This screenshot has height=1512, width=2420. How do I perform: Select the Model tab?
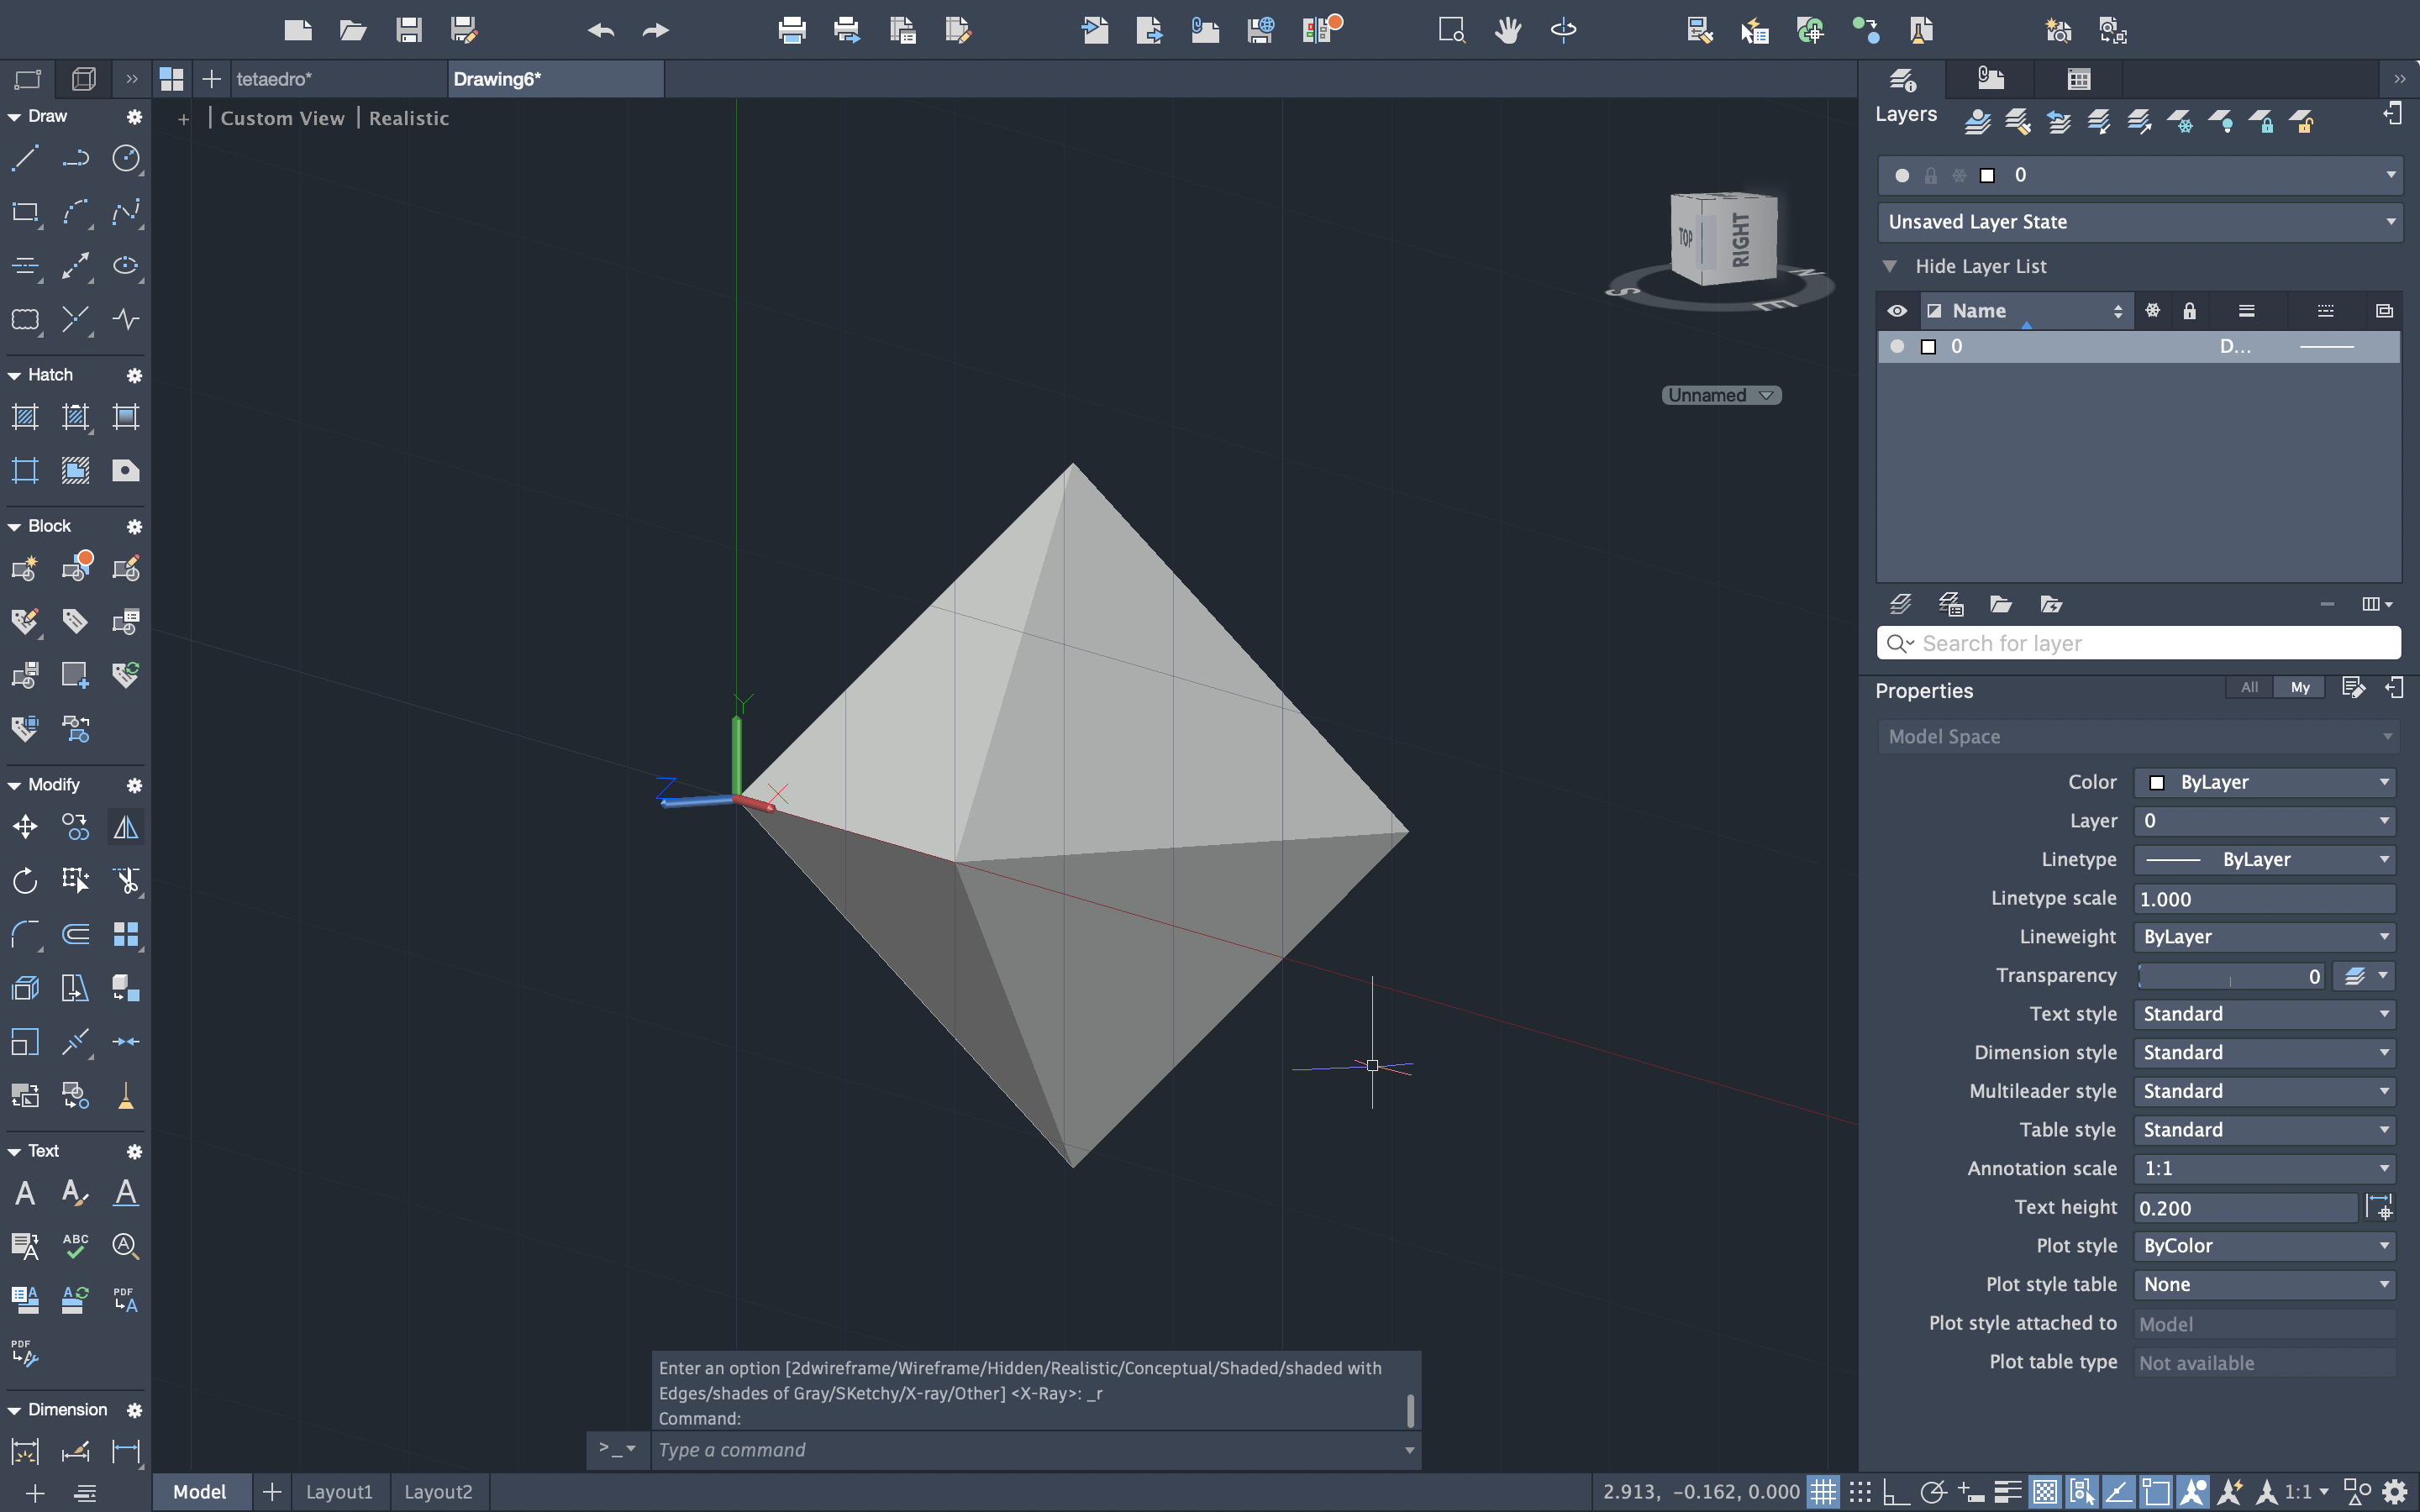200,1492
